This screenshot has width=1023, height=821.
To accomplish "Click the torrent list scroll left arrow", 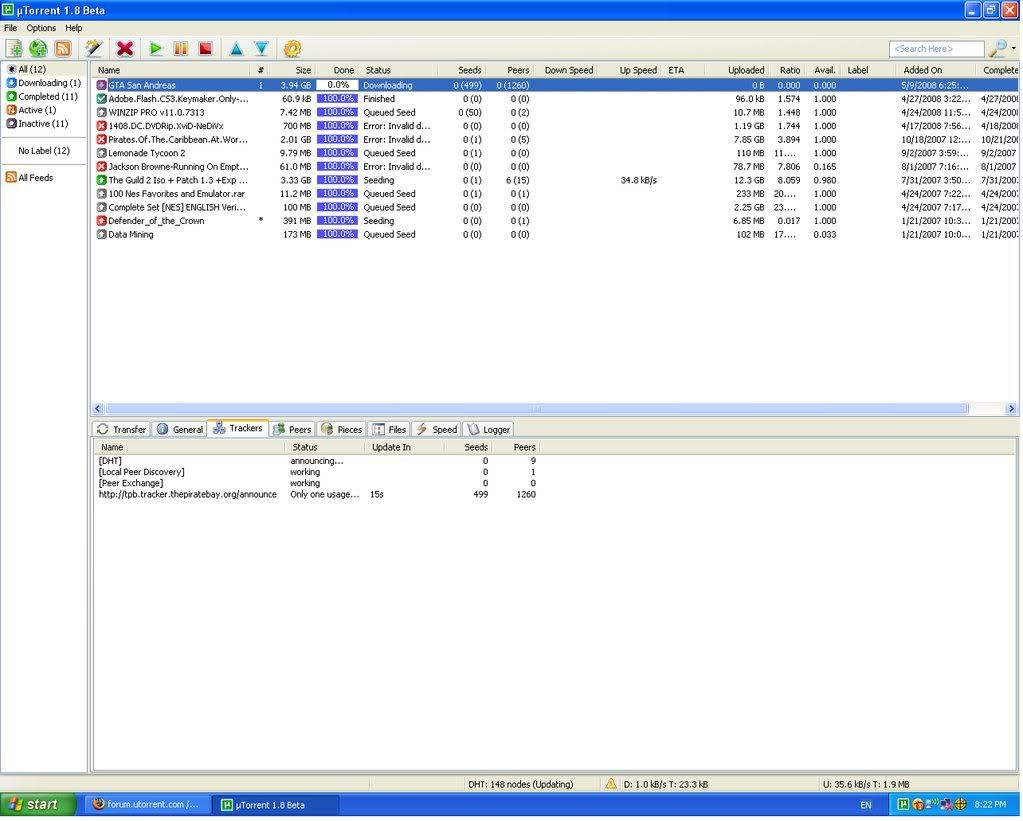I will coord(99,409).
